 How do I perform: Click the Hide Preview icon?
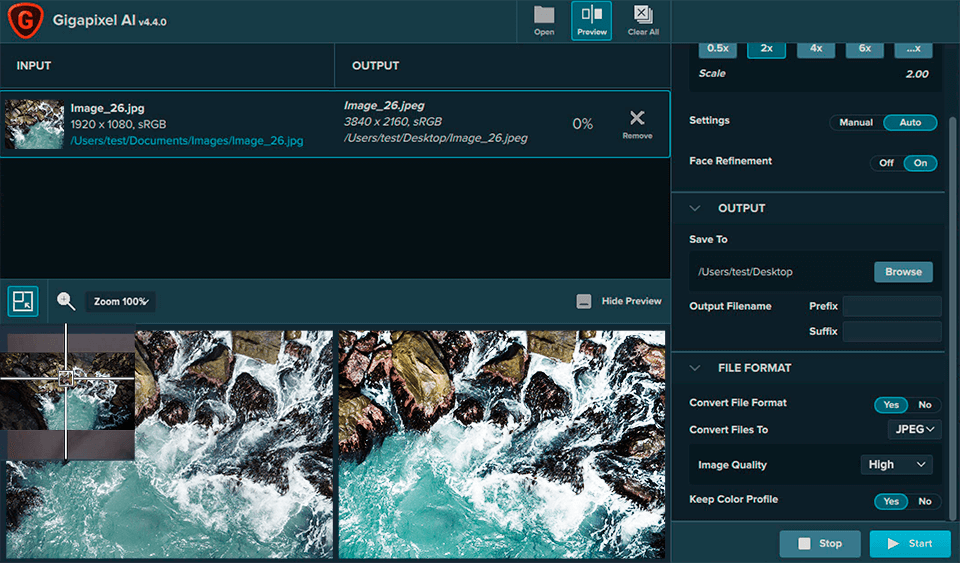584,301
